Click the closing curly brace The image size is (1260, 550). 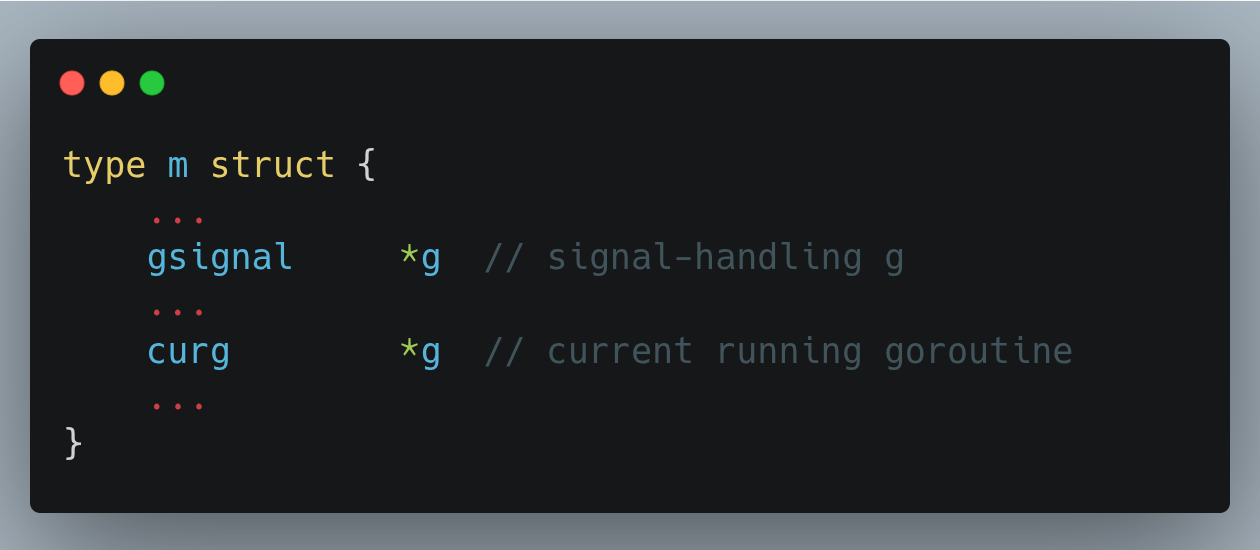(x=73, y=443)
